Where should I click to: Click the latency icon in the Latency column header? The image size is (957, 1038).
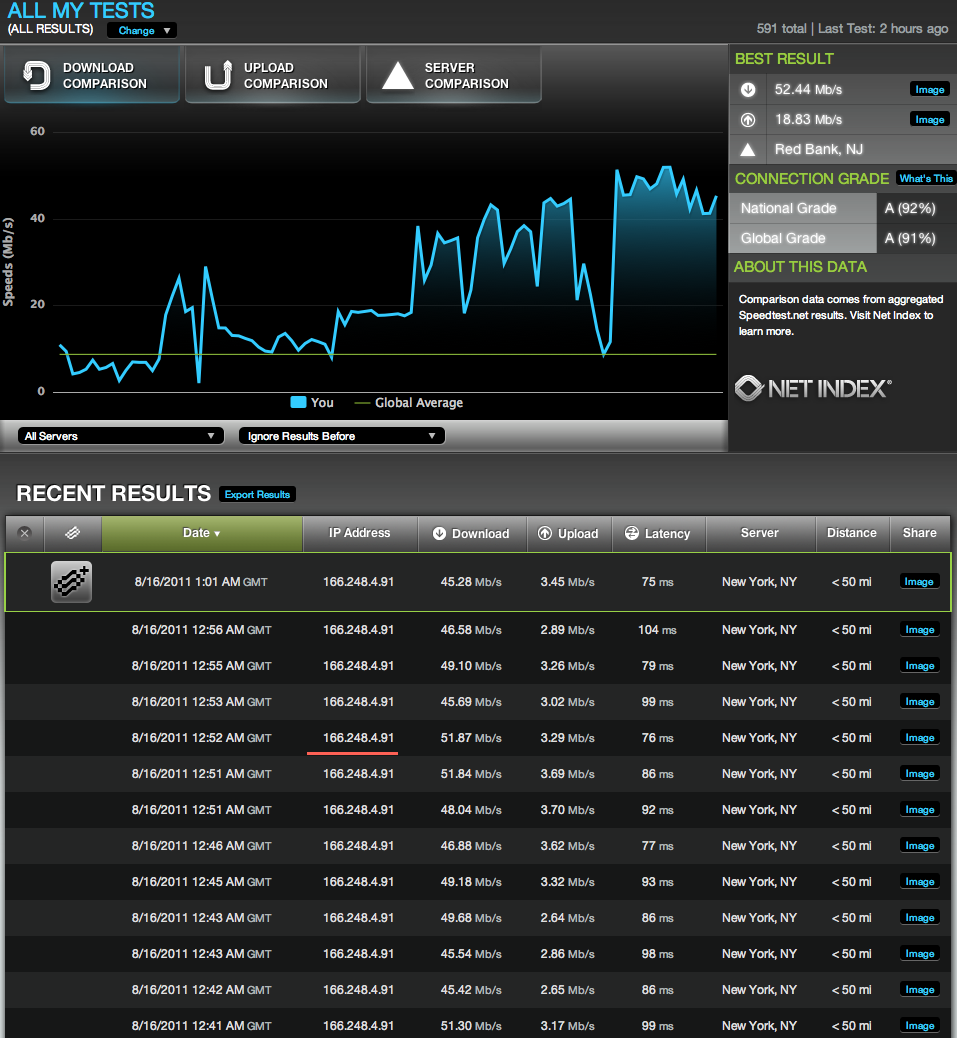(x=632, y=534)
